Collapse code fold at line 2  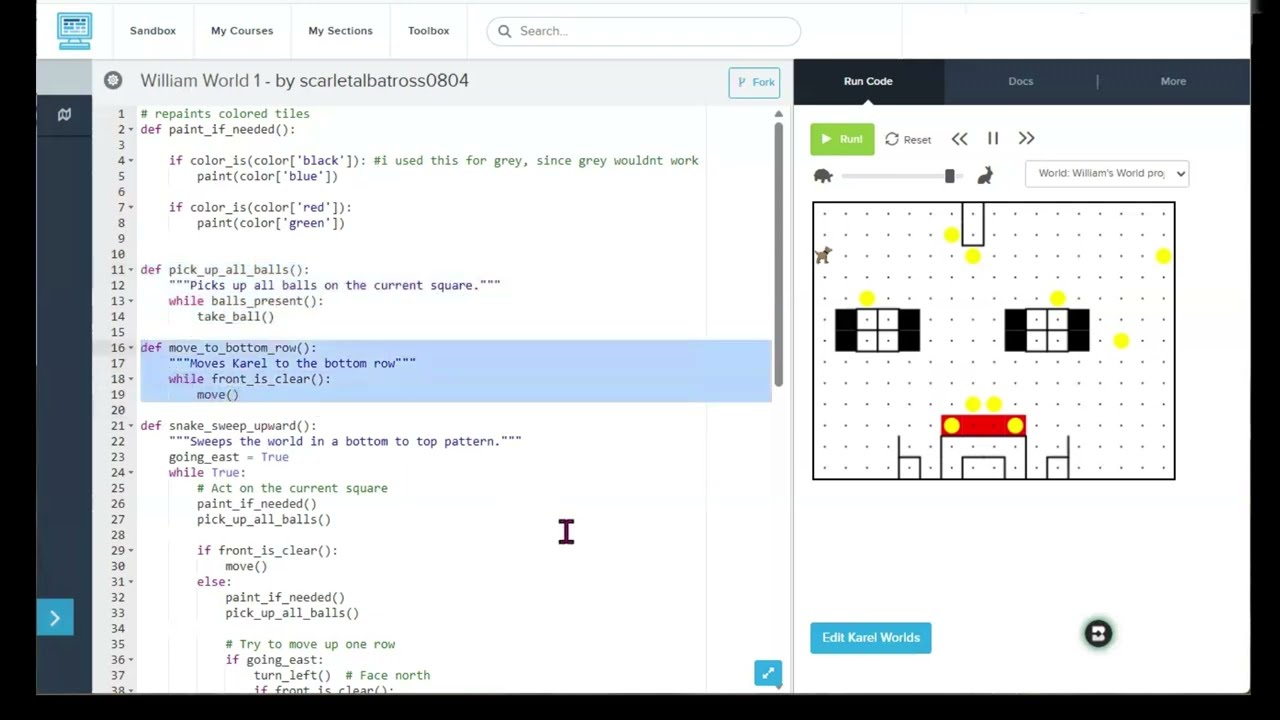point(131,130)
